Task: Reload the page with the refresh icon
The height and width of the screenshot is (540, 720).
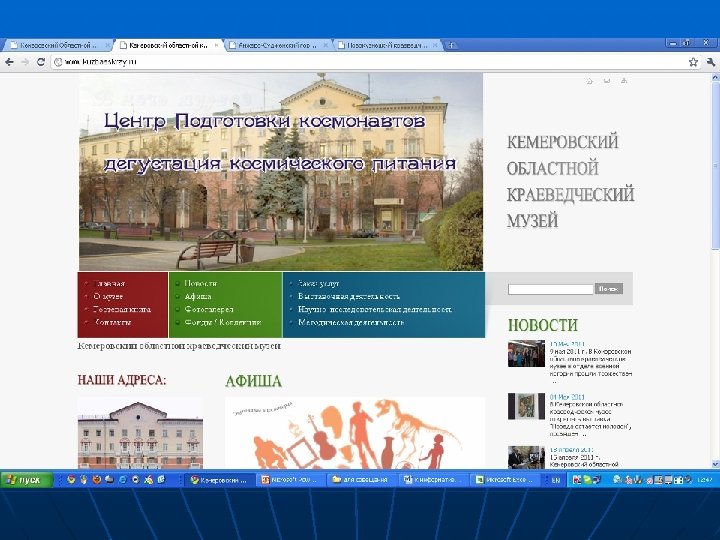Action: tap(41, 62)
